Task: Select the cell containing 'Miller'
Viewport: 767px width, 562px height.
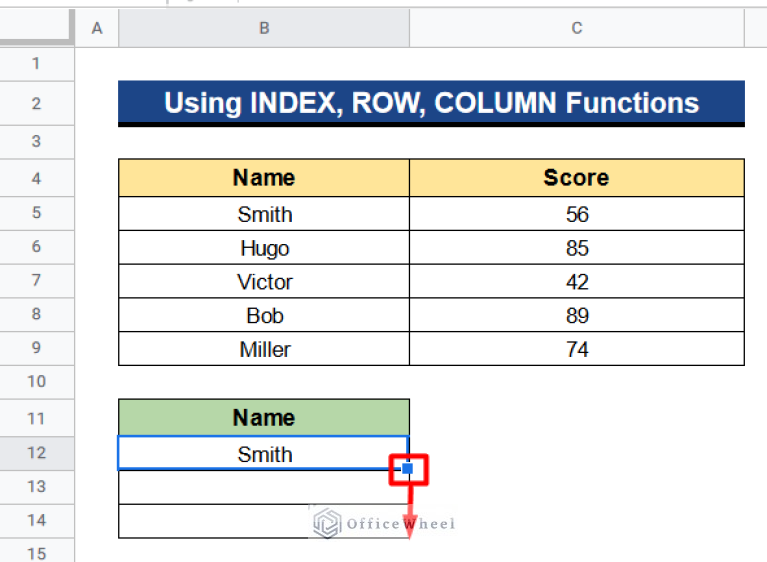Action: tap(264, 350)
